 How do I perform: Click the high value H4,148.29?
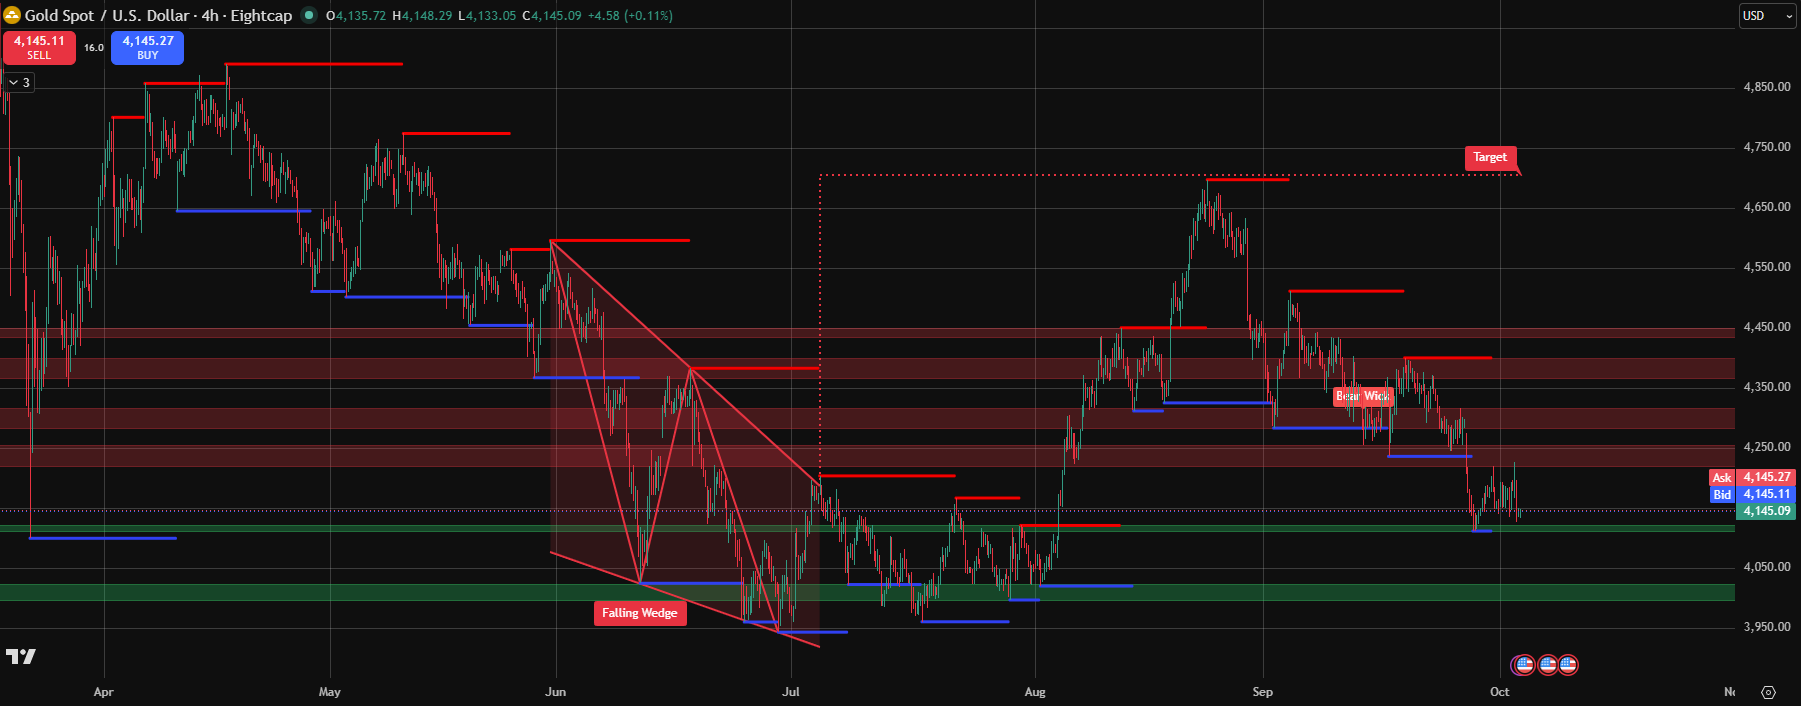click(422, 15)
